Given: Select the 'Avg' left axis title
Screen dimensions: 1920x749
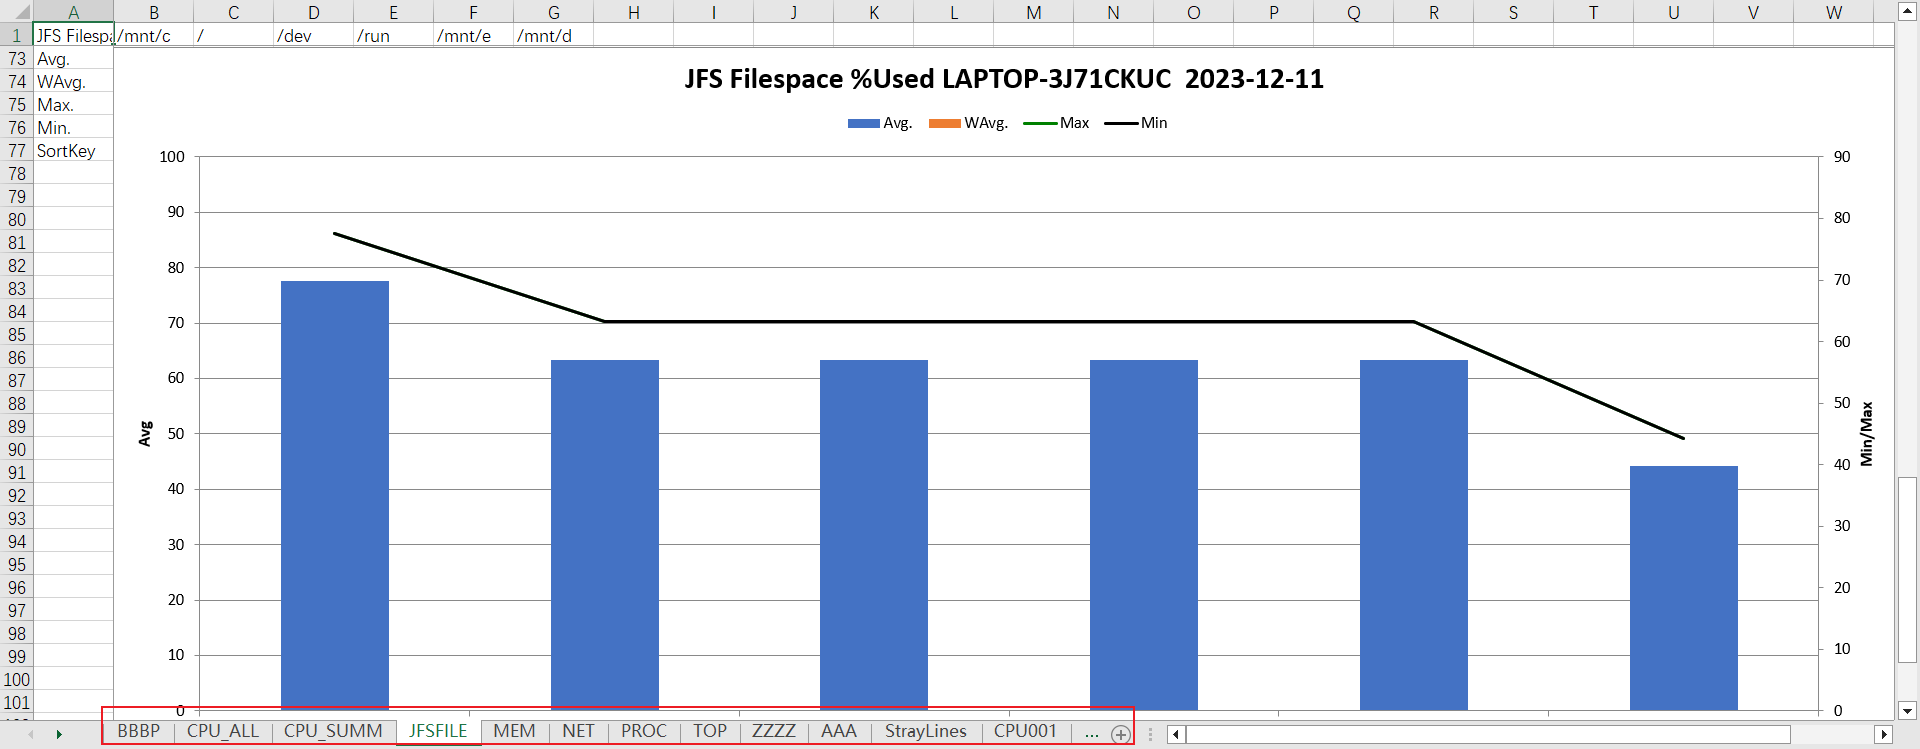Looking at the screenshot, I should point(145,433).
